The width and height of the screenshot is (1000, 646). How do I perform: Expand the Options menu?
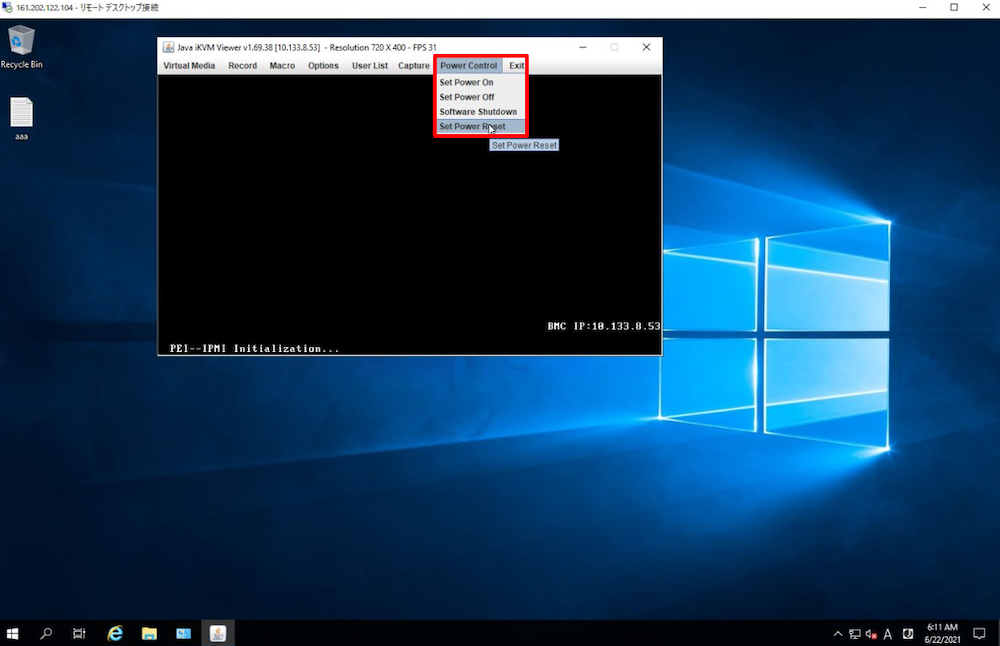tap(323, 66)
